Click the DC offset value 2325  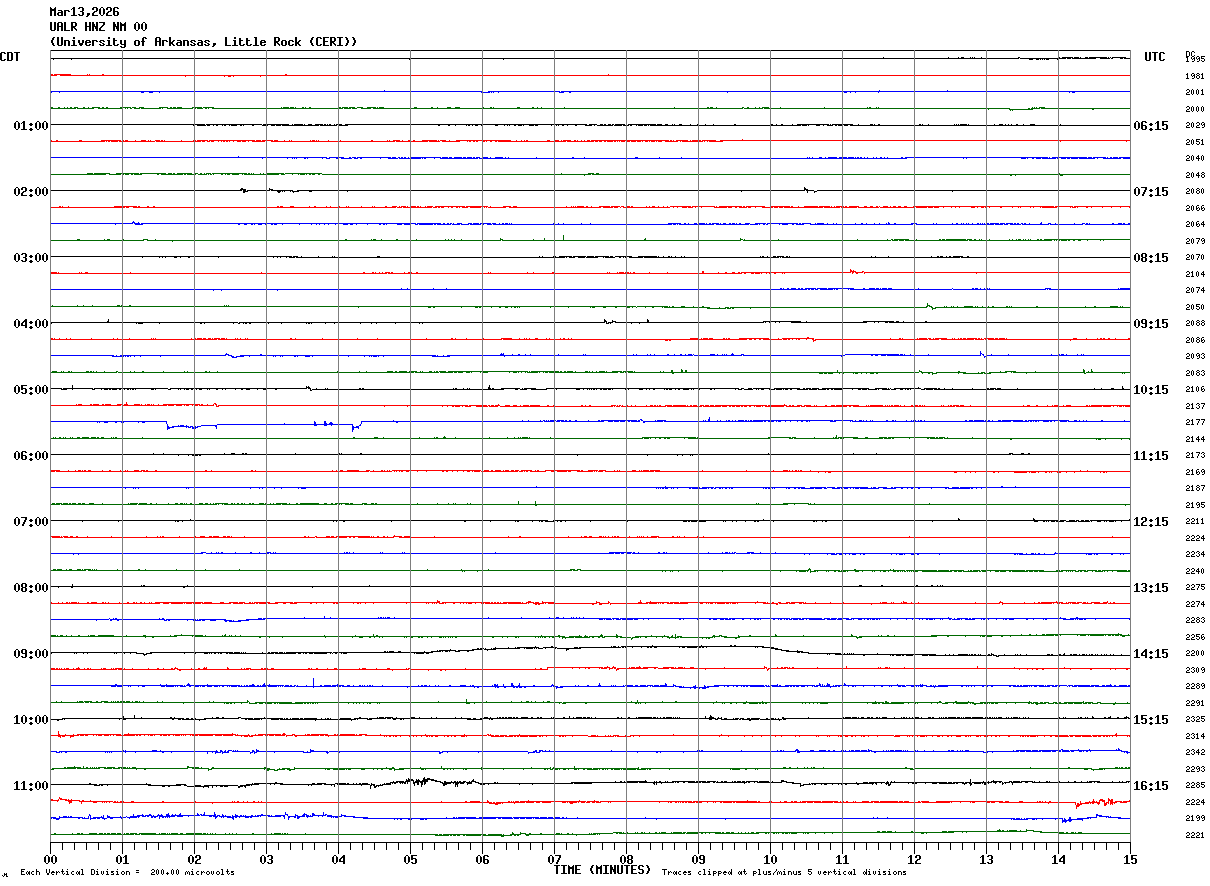coord(1195,720)
